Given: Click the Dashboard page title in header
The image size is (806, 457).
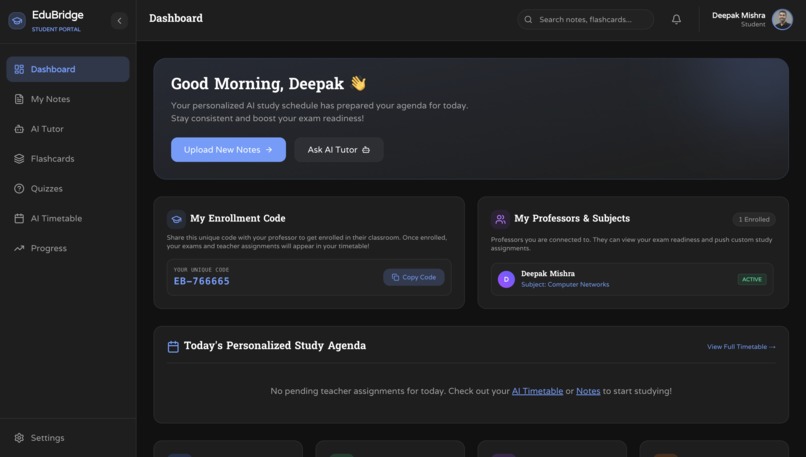Looking at the screenshot, I should pyautogui.click(x=176, y=19).
